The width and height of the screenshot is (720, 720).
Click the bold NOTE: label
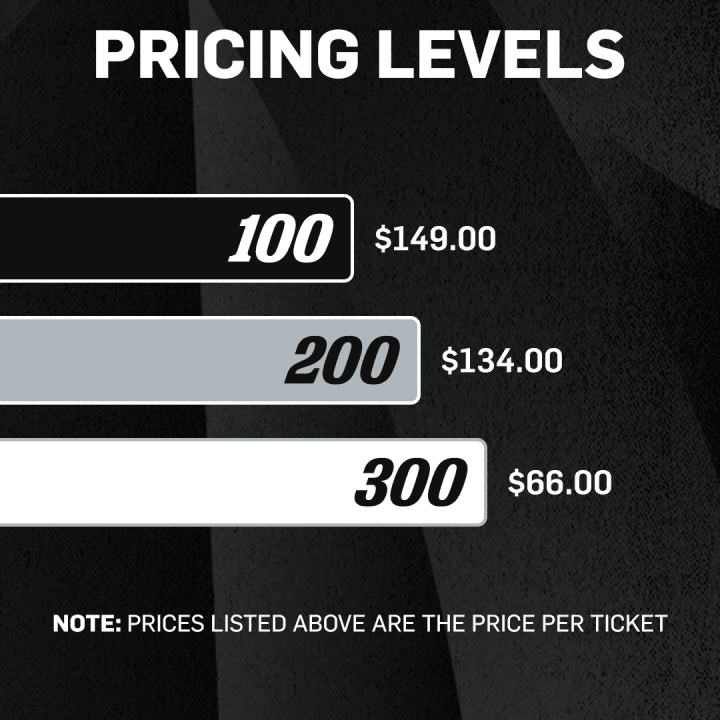tap(87, 624)
